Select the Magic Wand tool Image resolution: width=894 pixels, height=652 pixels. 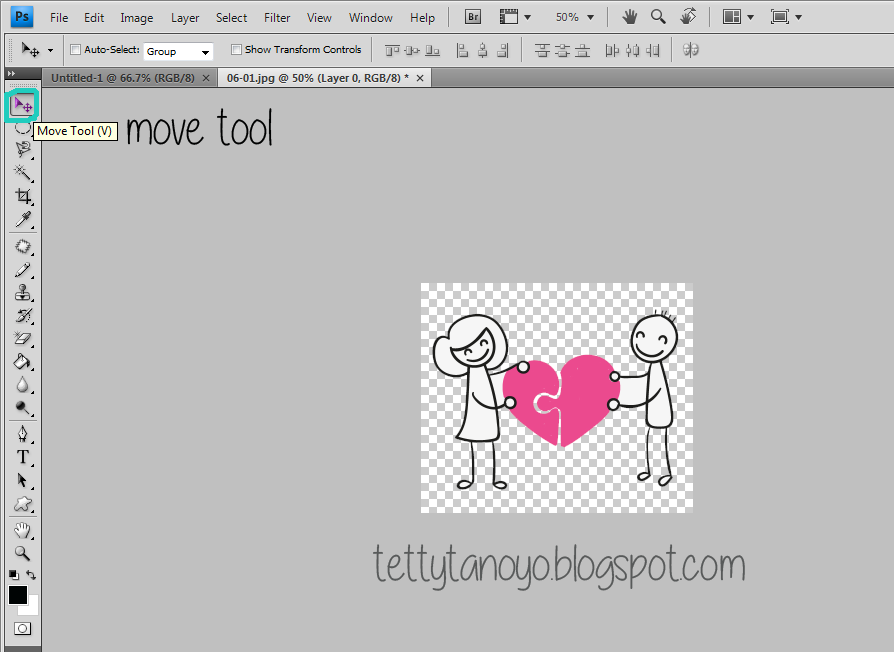tap(22, 173)
